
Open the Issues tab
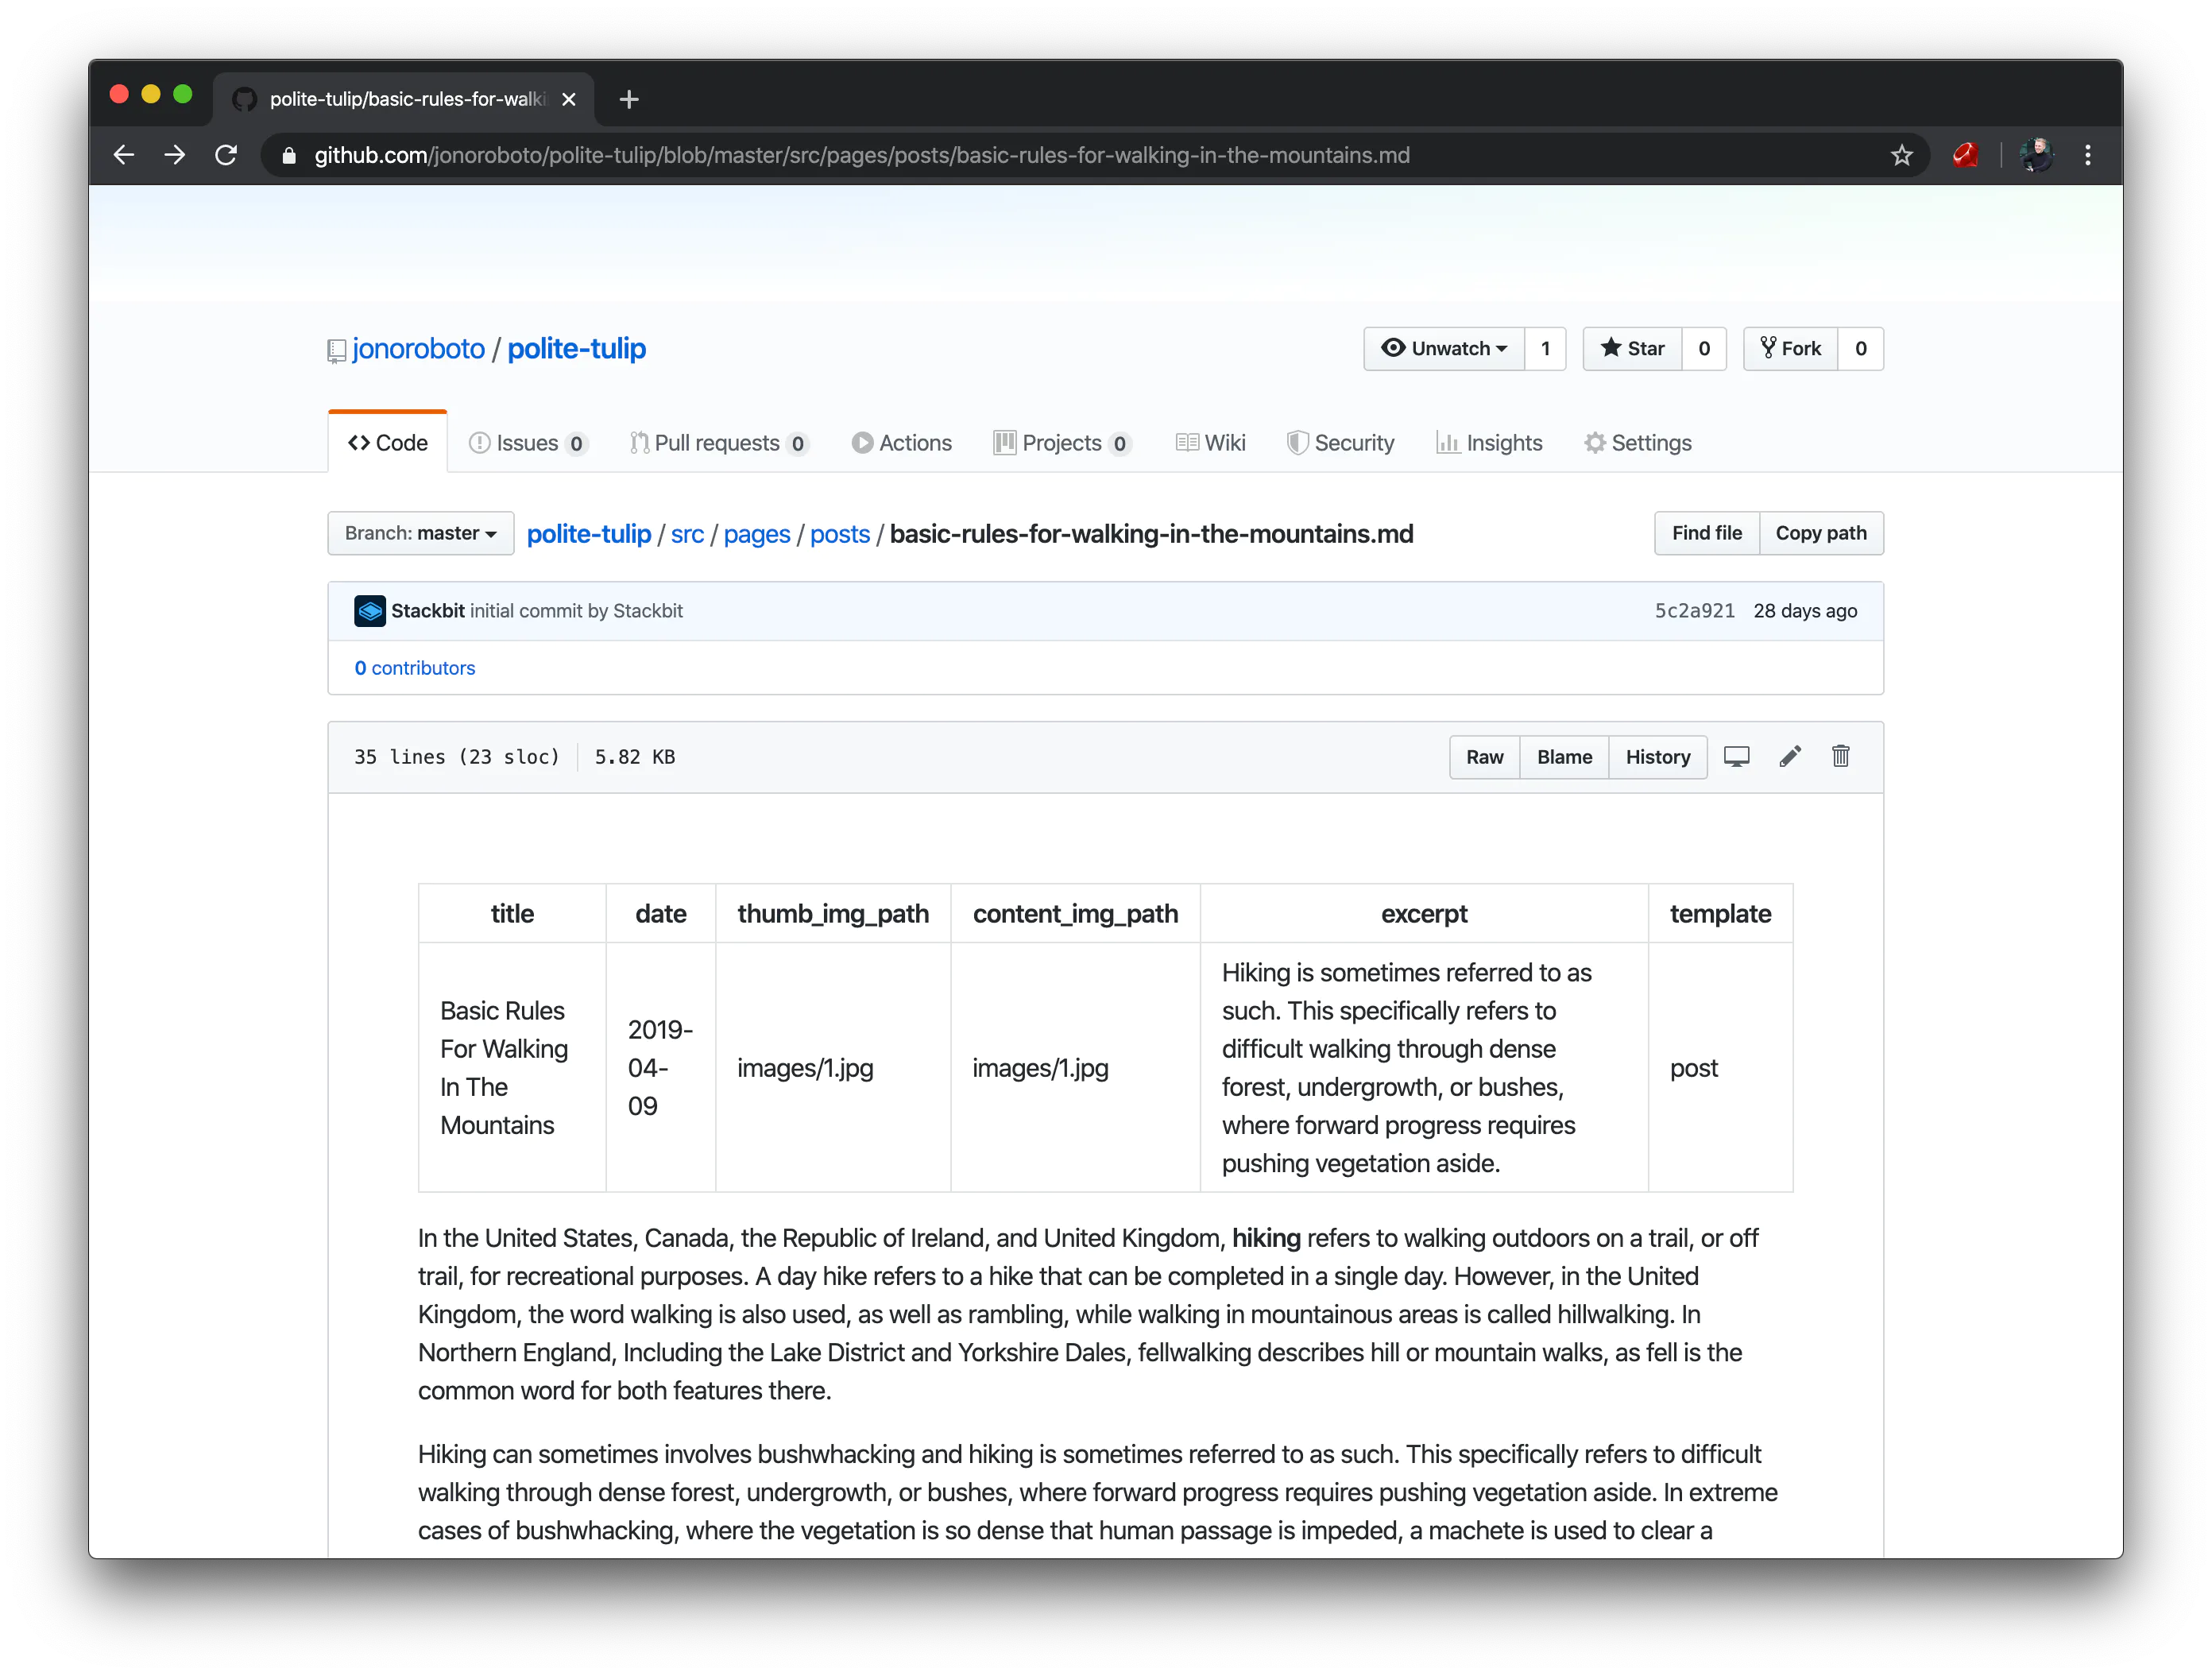coord(527,443)
